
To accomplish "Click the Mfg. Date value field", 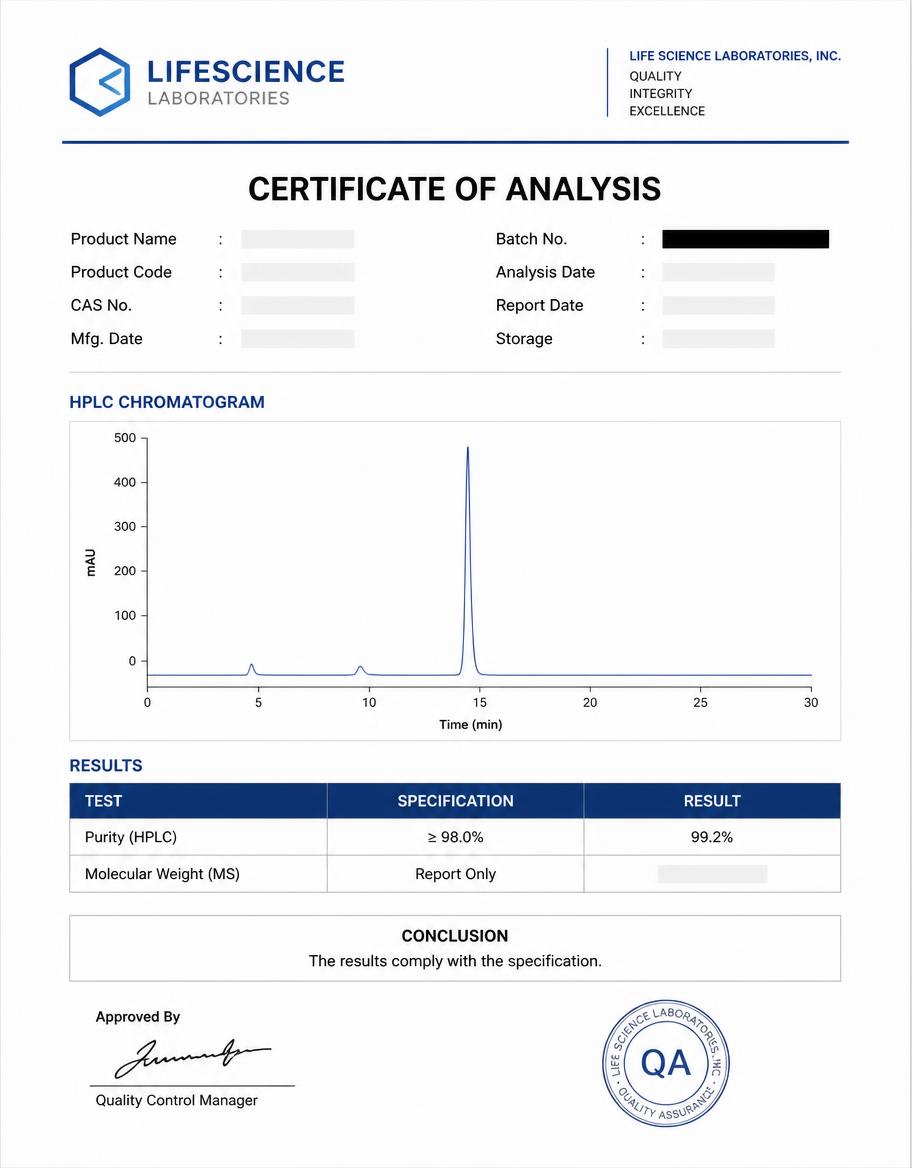I will tap(297, 339).
